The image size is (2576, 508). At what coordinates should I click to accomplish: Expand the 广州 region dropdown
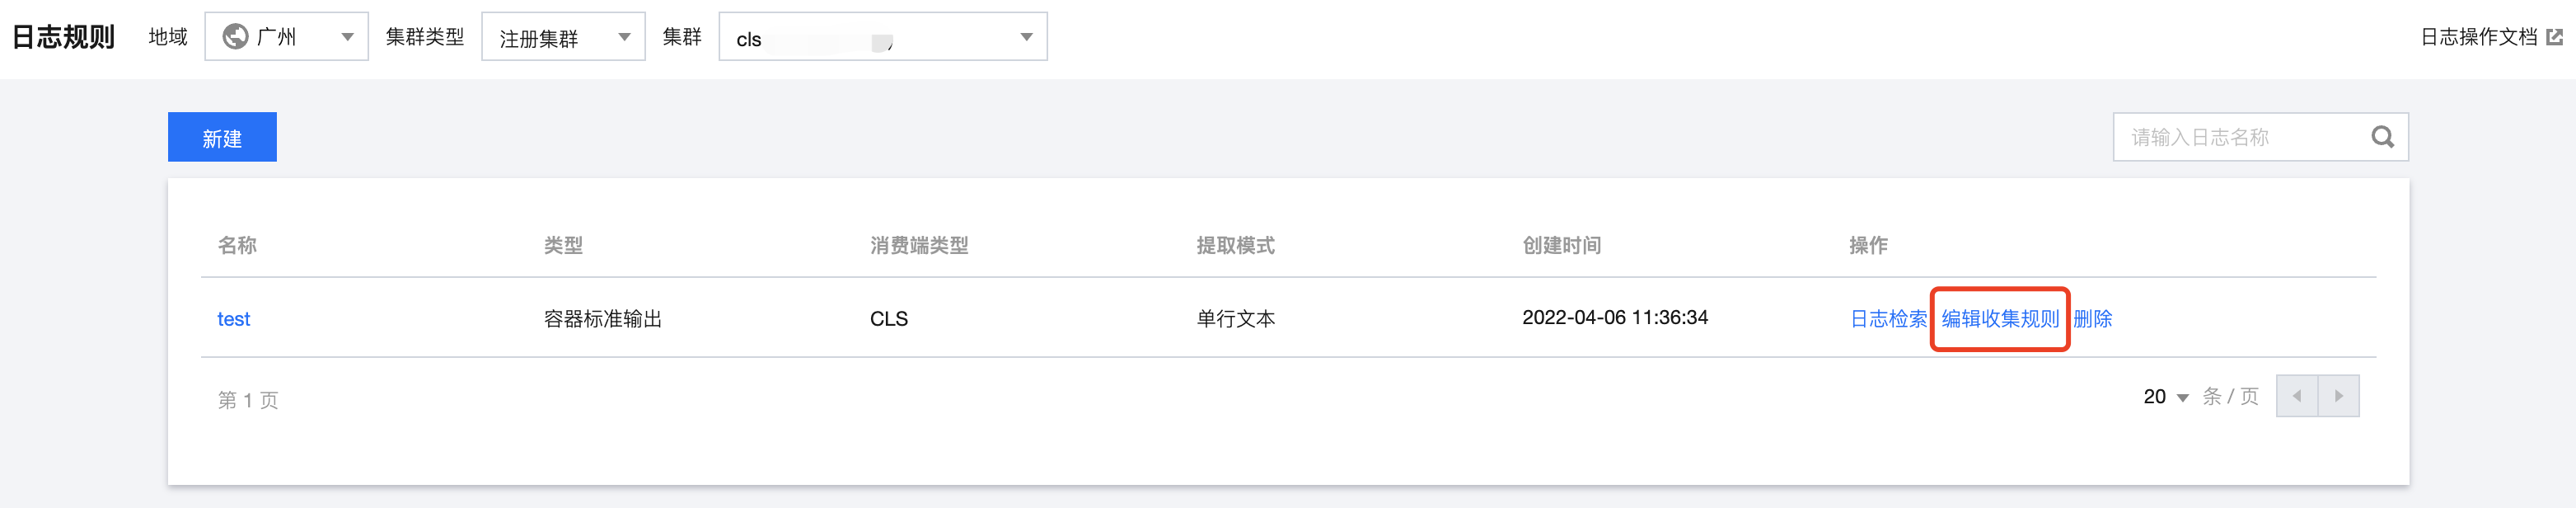tap(286, 37)
